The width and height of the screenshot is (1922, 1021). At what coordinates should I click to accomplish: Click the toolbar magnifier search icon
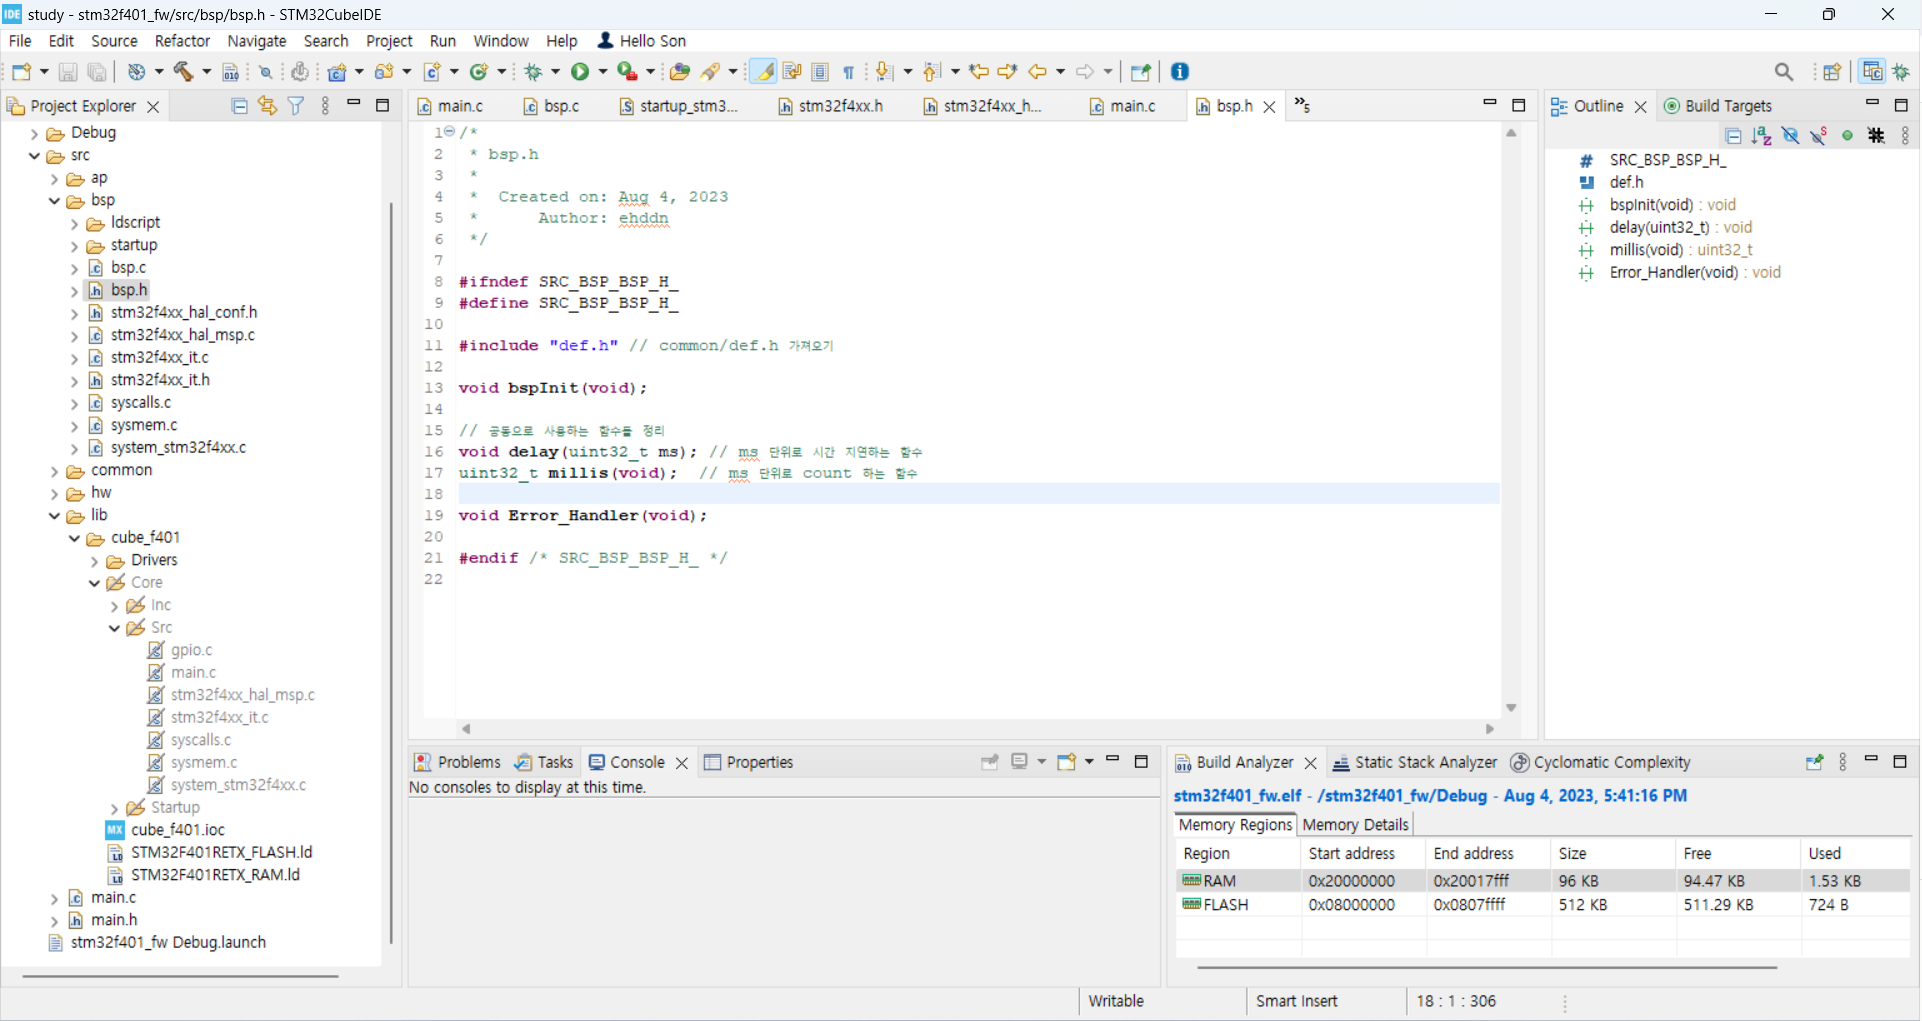1784,71
